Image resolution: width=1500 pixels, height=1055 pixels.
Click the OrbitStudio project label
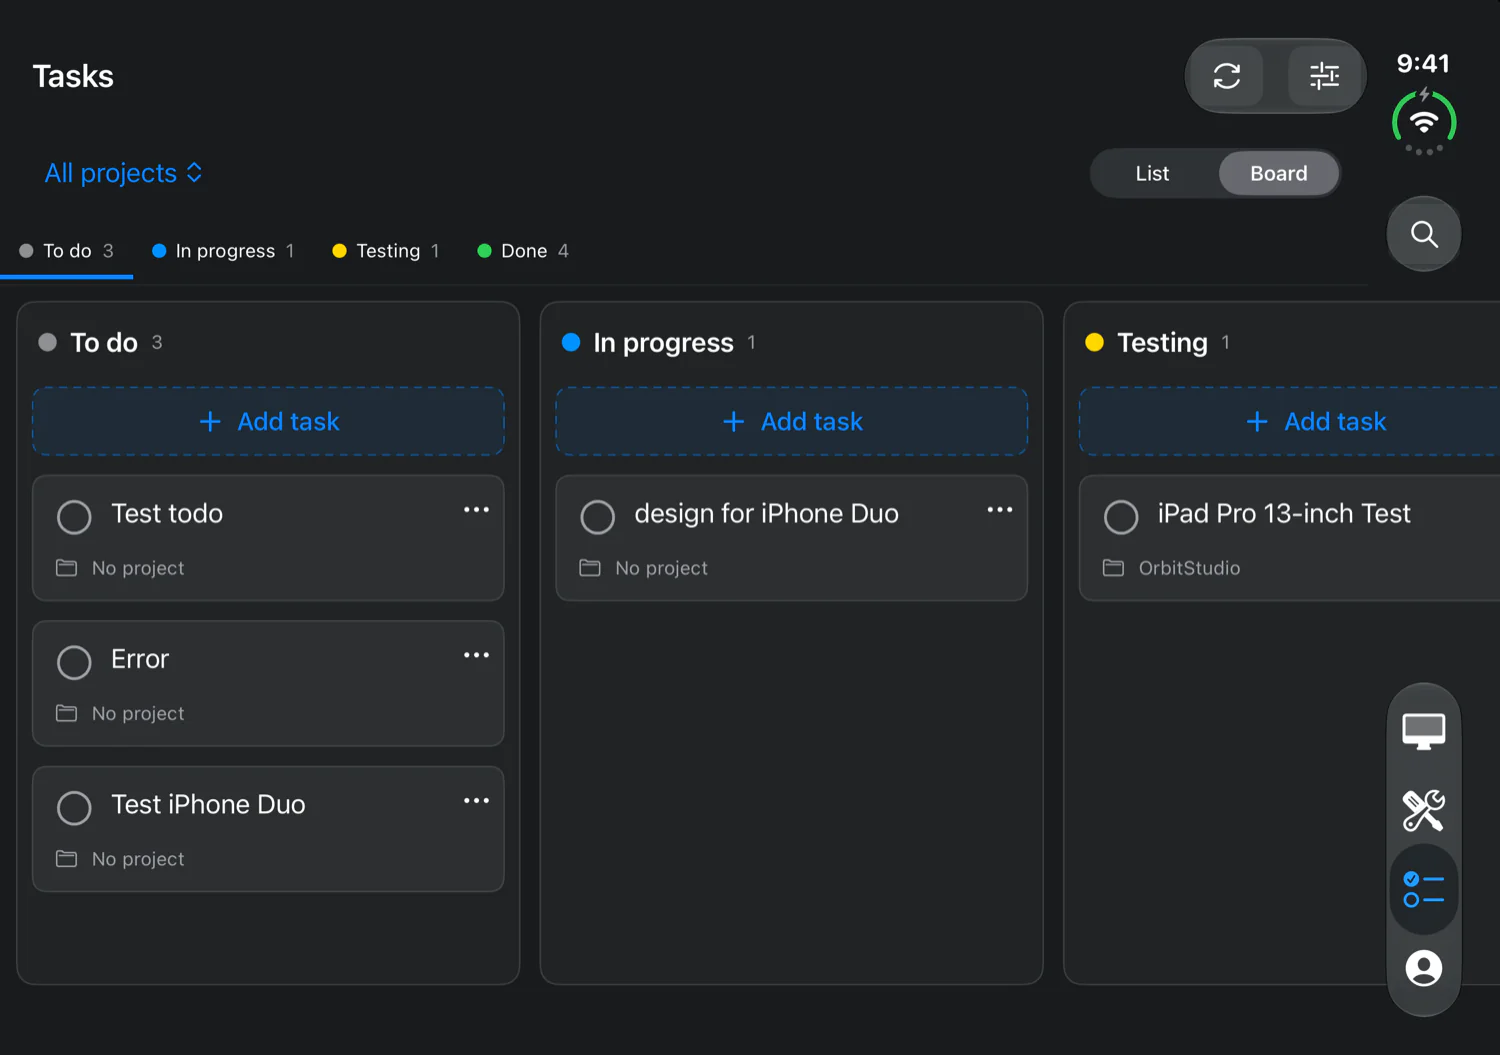[1189, 568]
